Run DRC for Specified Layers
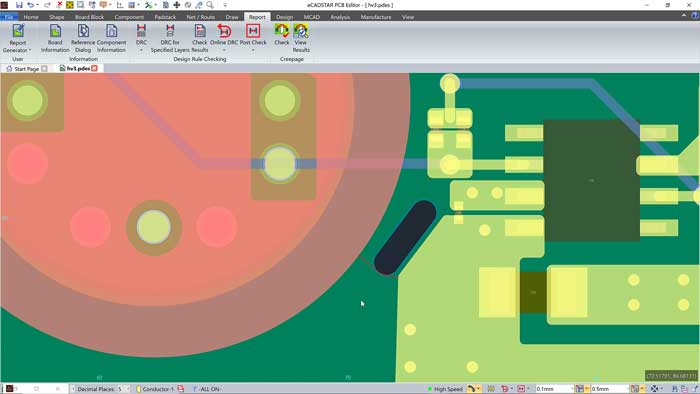This screenshot has width=700, height=394. pyautogui.click(x=170, y=38)
